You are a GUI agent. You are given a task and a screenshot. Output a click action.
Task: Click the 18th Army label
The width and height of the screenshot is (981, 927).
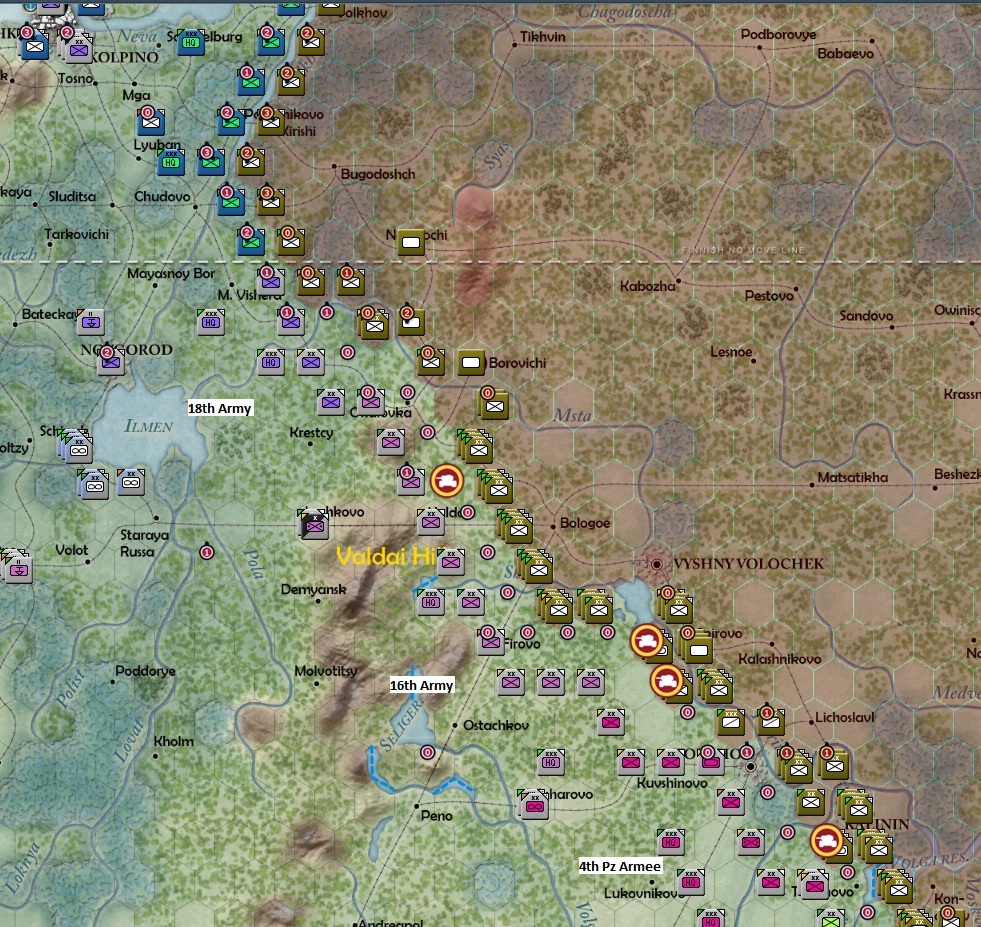click(x=220, y=408)
